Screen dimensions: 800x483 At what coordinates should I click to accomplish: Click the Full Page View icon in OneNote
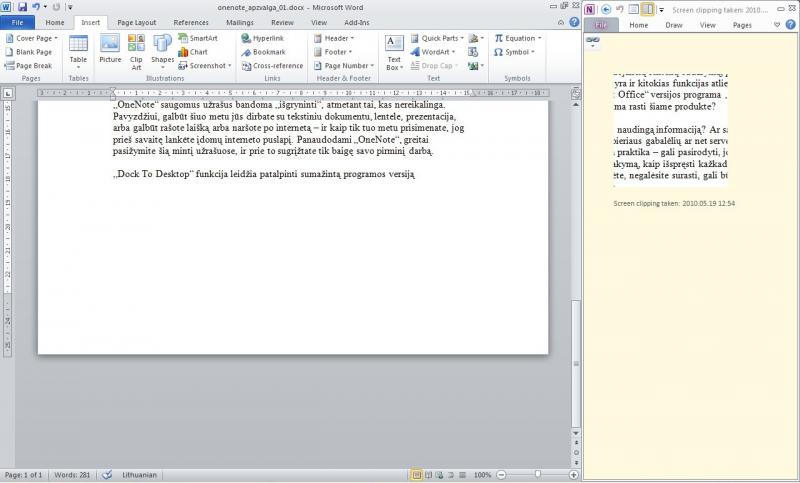634,9
